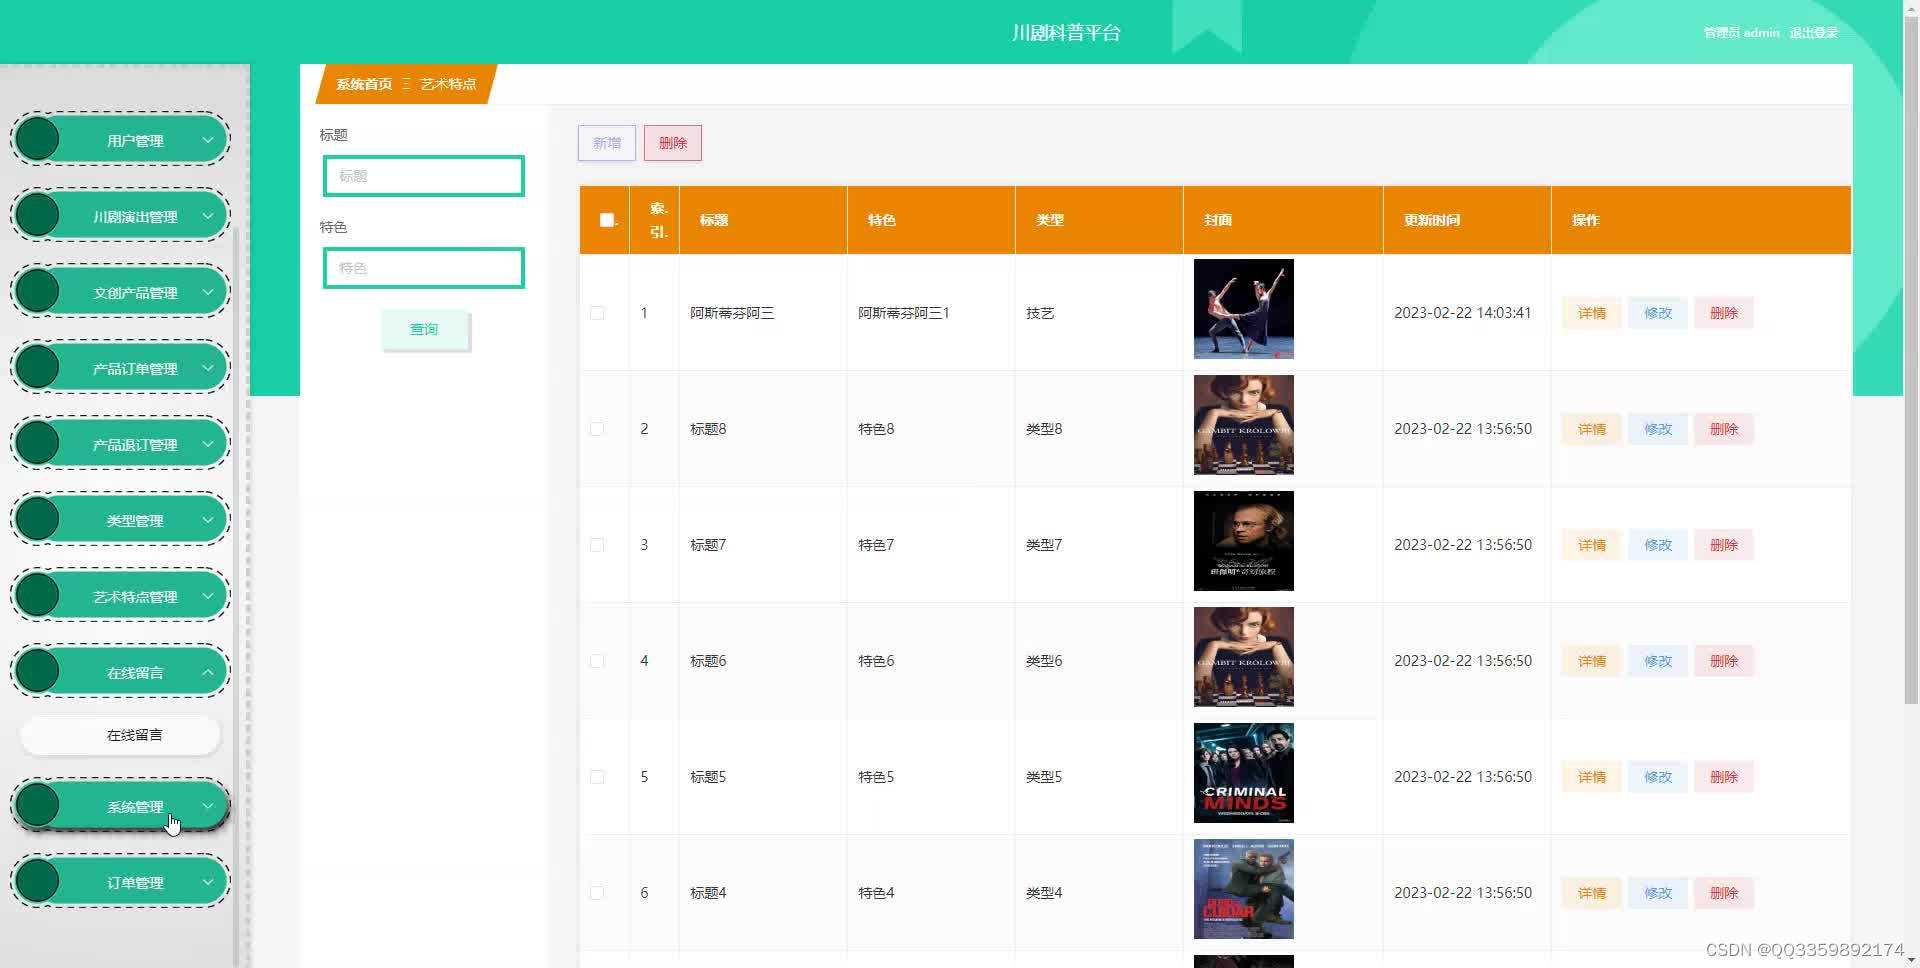Screen dimensions: 1920x968
Task: Click the 标题 search input field
Action: tap(424, 176)
